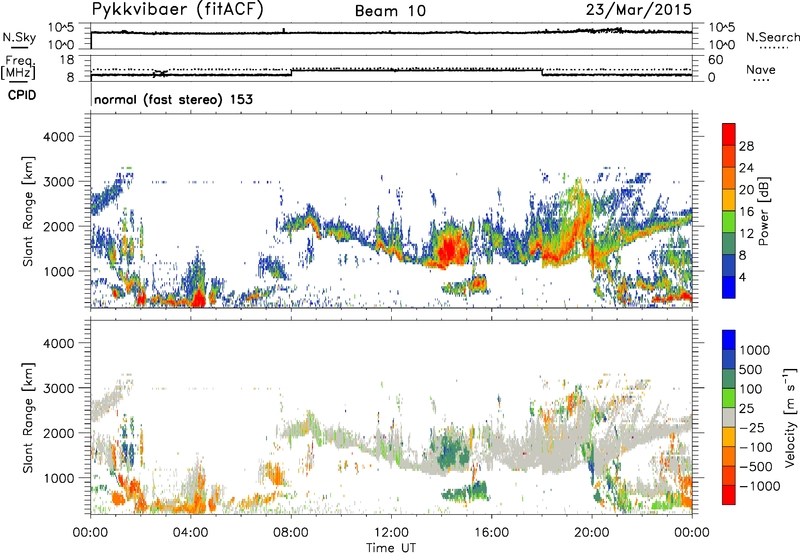Click the -25 label on Velocity colorbar

[x=751, y=427]
